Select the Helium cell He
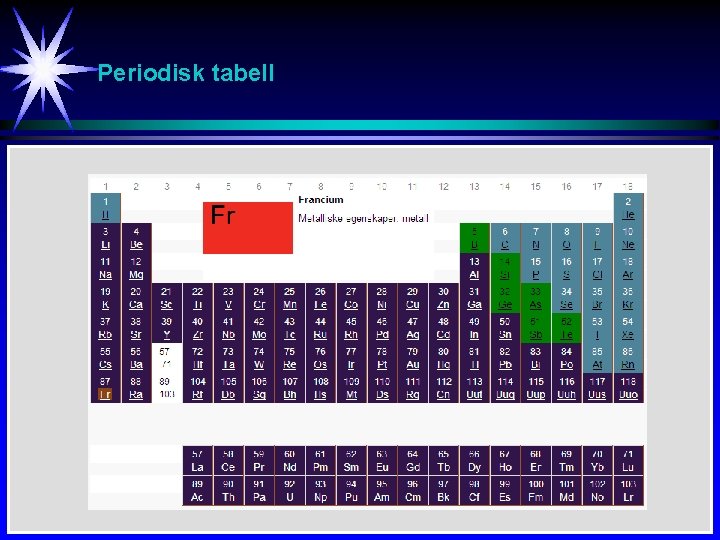 coord(628,208)
